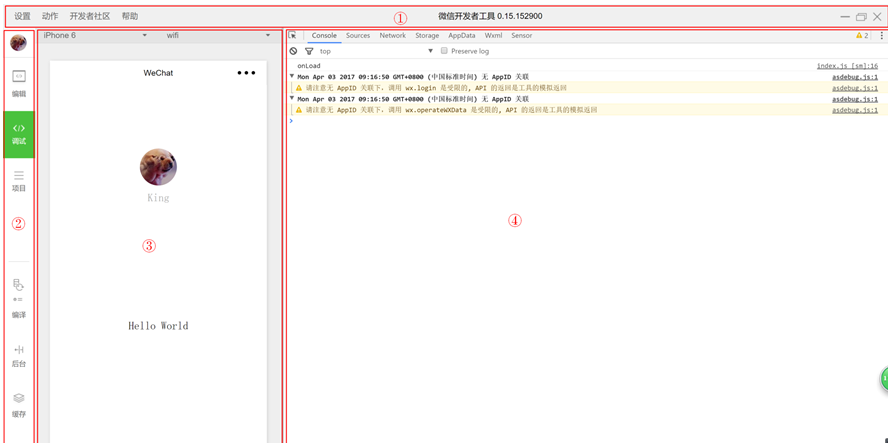The width and height of the screenshot is (888, 443).
Task: Enable the Preserve log checkbox
Action: pos(445,50)
